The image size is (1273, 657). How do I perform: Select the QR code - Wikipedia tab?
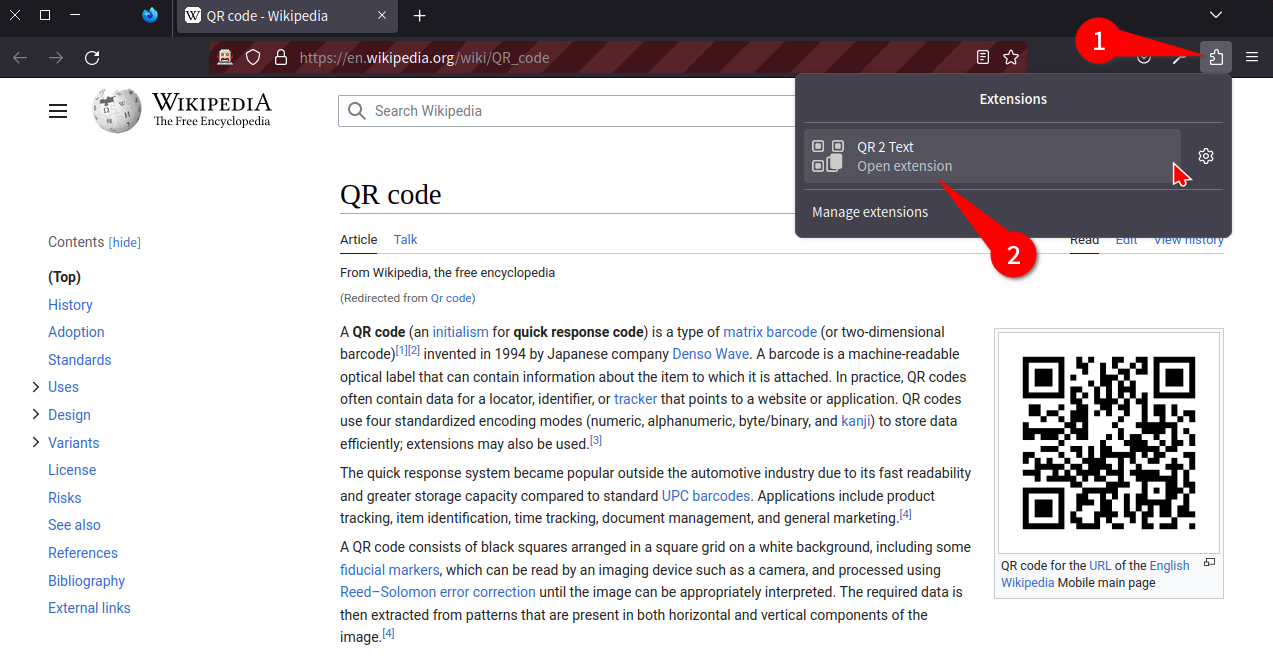(289, 16)
